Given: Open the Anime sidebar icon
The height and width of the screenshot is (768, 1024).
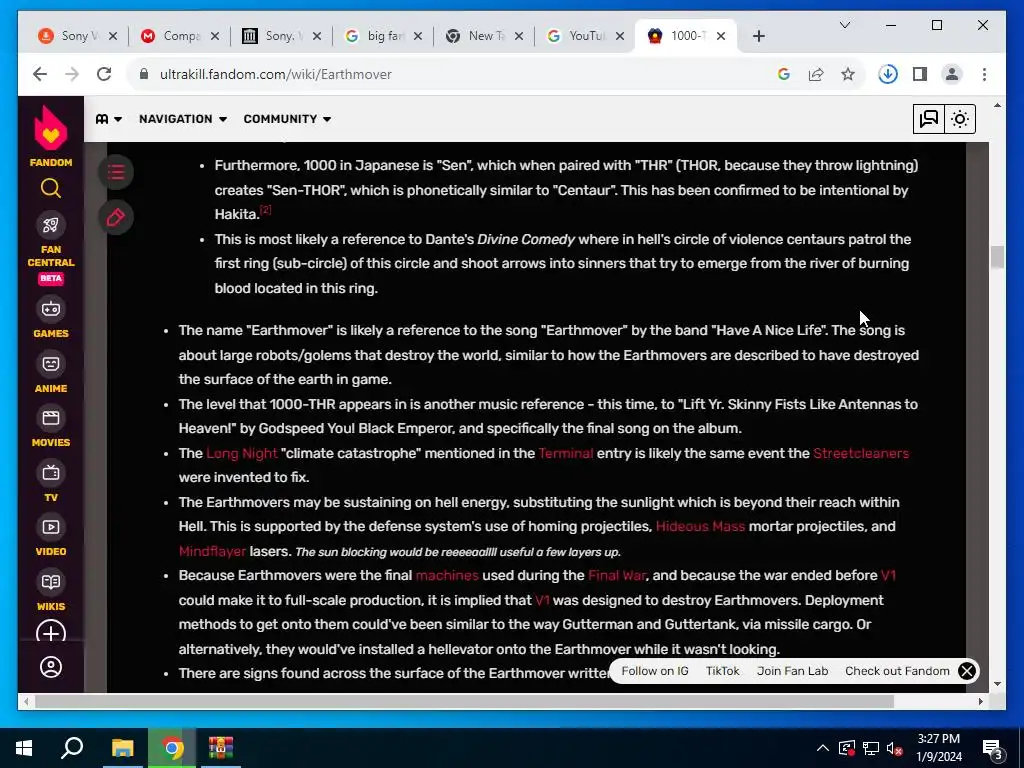Looking at the screenshot, I should pos(51,364).
